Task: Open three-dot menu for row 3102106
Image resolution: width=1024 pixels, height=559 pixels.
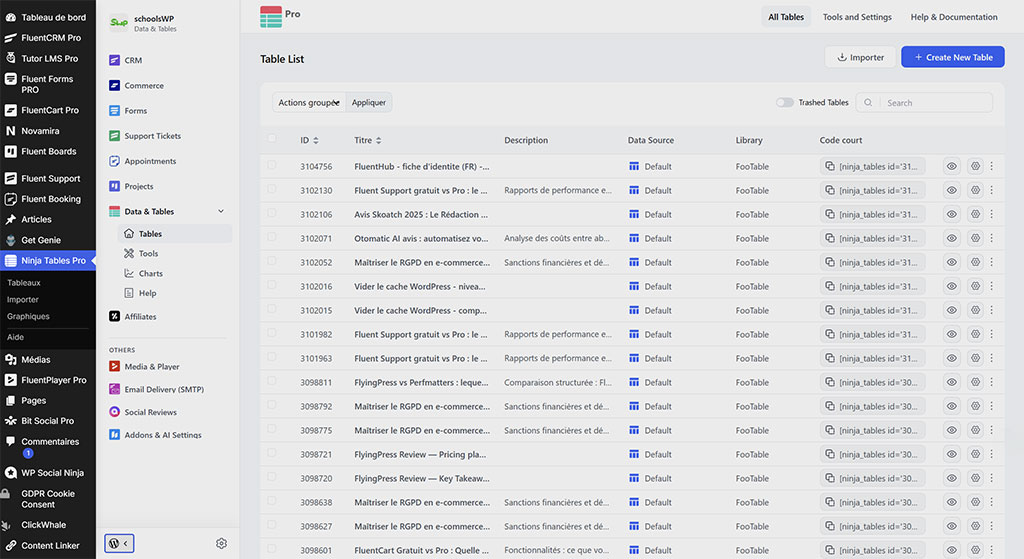Action: 991,214
